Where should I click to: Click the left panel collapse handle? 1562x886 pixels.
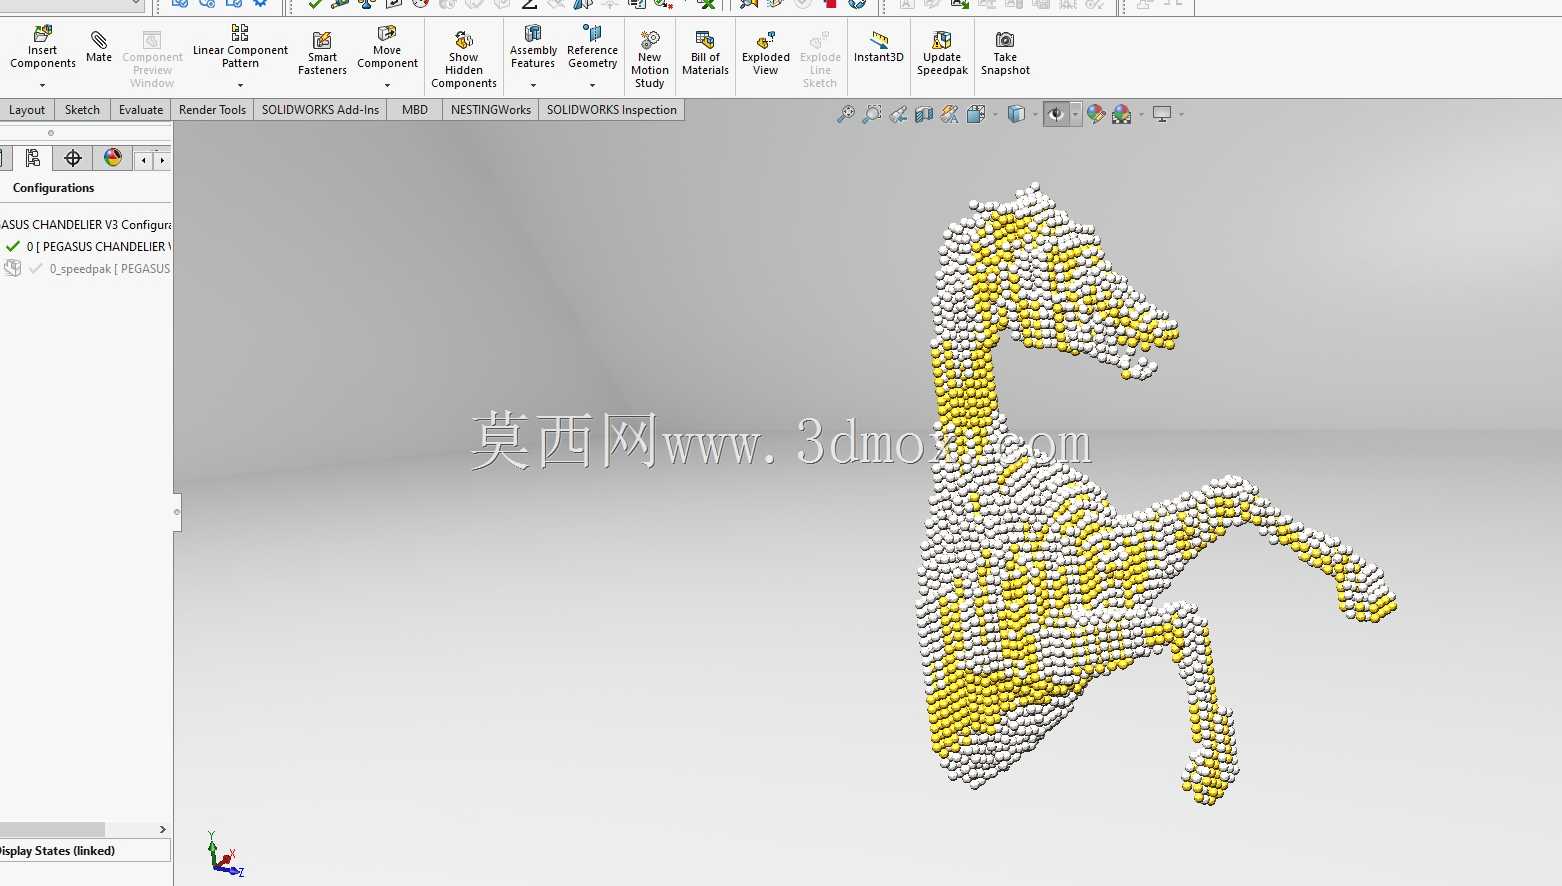pyautogui.click(x=177, y=512)
